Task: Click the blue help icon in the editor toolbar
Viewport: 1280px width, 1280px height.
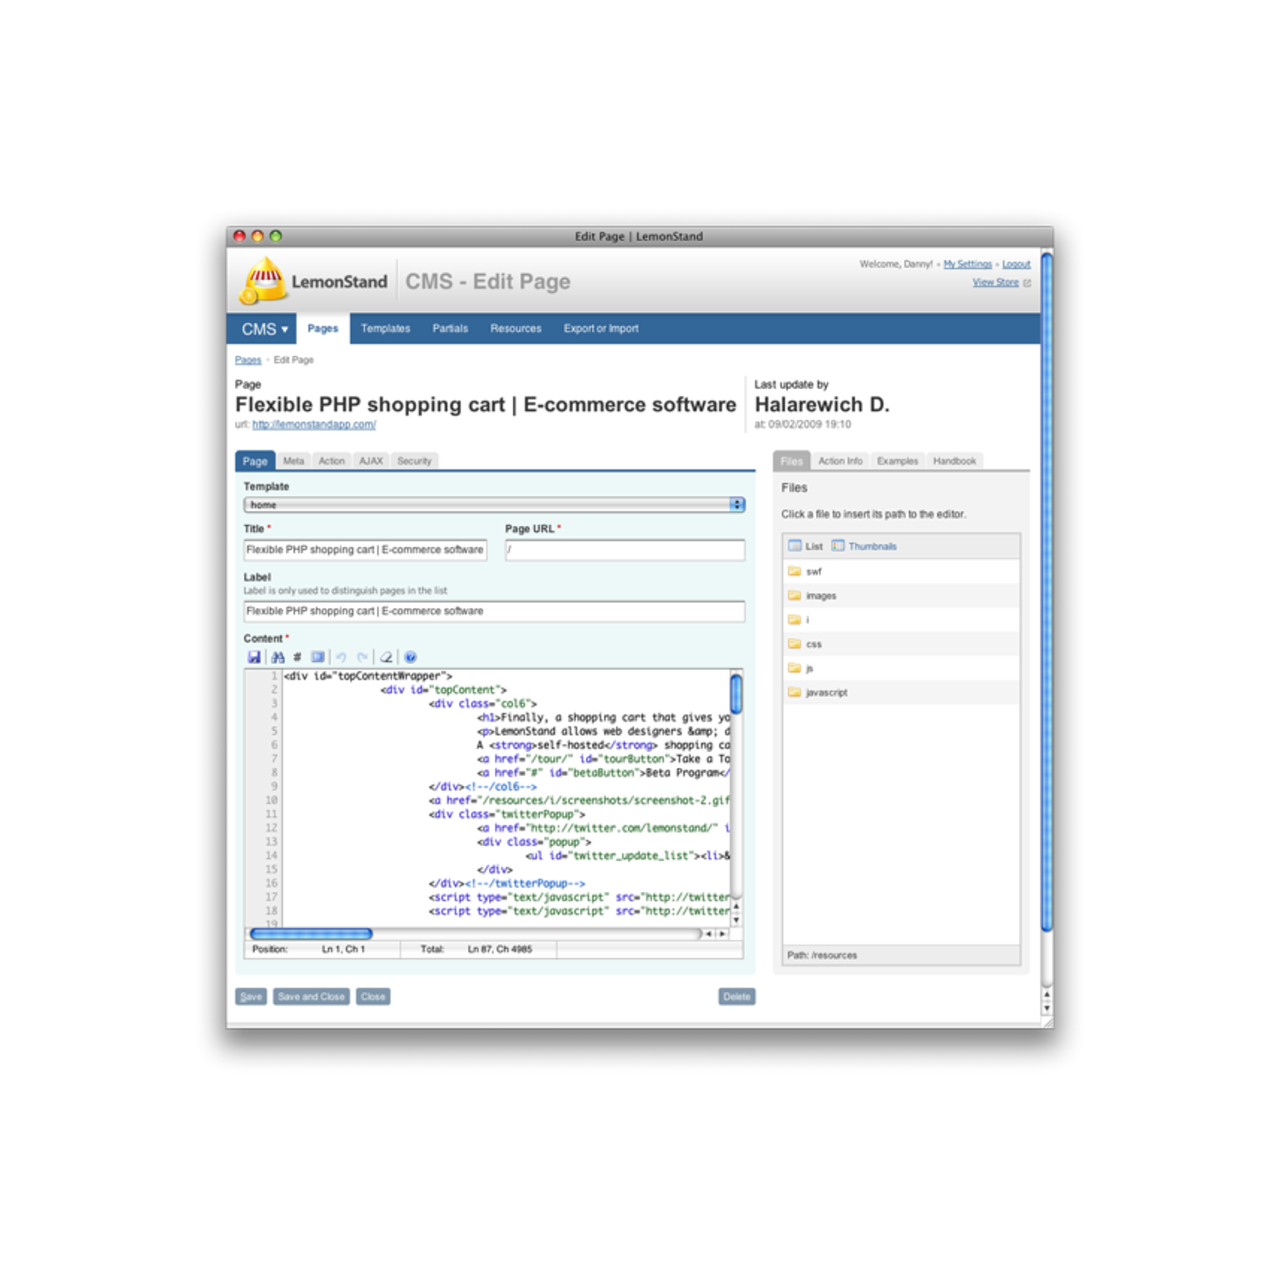Action: pyautogui.click(x=410, y=657)
